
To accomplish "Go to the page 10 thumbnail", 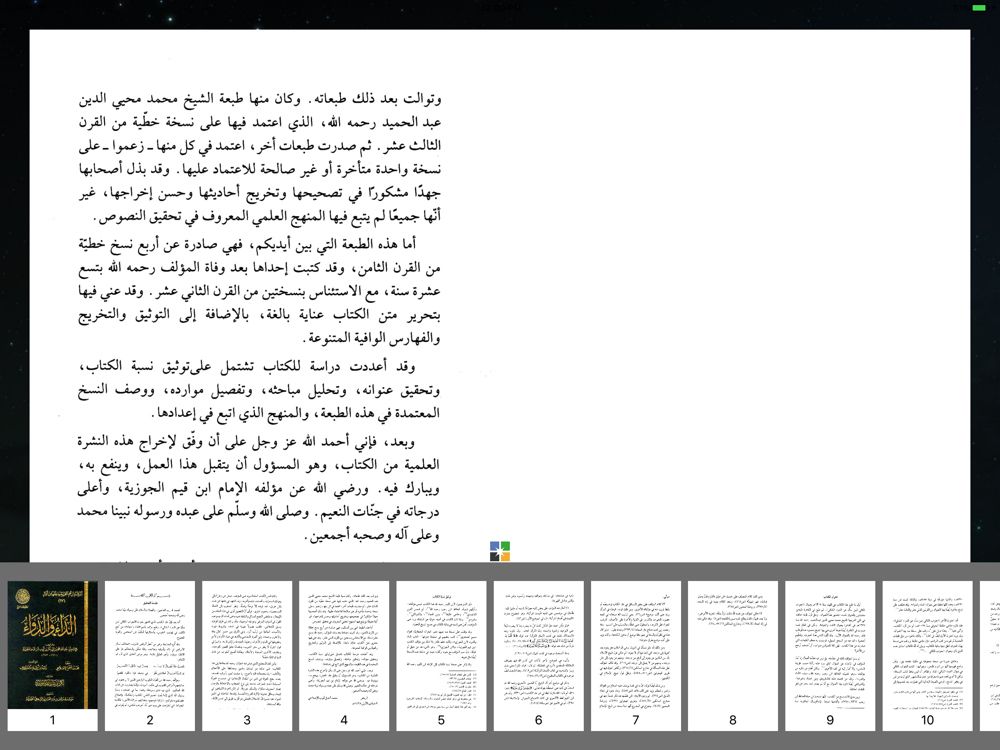I will (927, 645).
